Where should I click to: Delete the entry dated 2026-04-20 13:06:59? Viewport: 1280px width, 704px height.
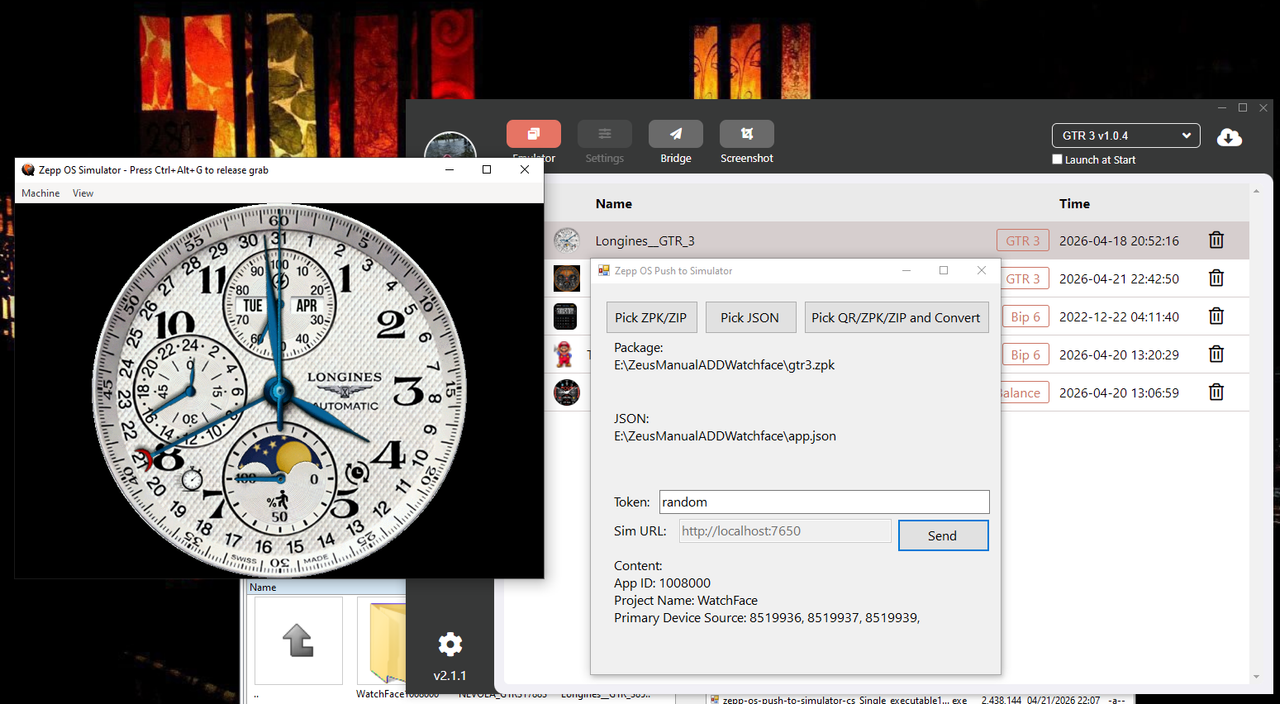tap(1216, 392)
